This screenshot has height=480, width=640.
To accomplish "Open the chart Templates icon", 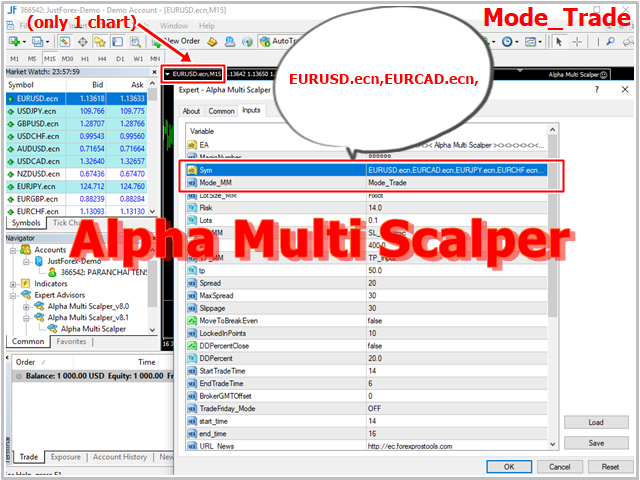I will point(530,41).
